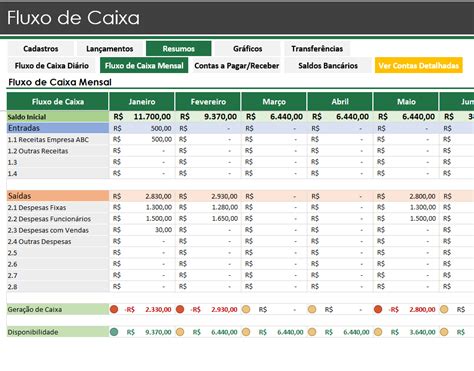Switch to the Gráficos tab
The image size is (474, 371).
248,49
